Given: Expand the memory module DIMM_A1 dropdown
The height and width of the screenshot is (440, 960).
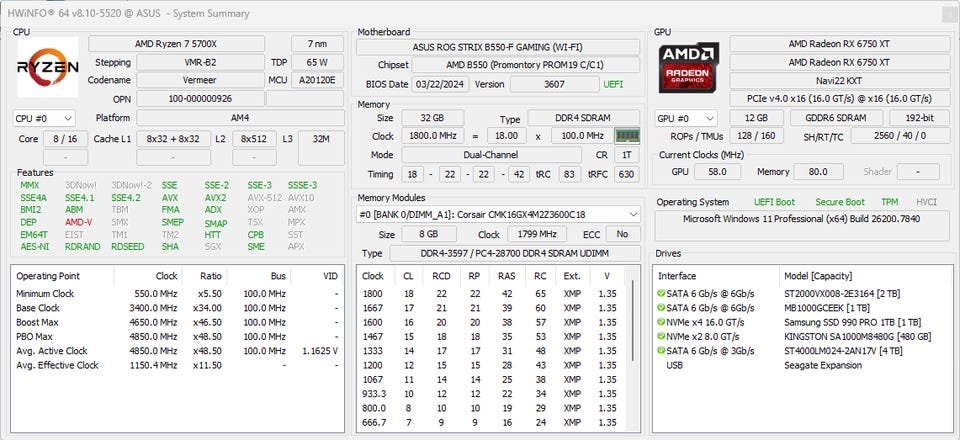Looking at the screenshot, I should [x=498, y=214].
